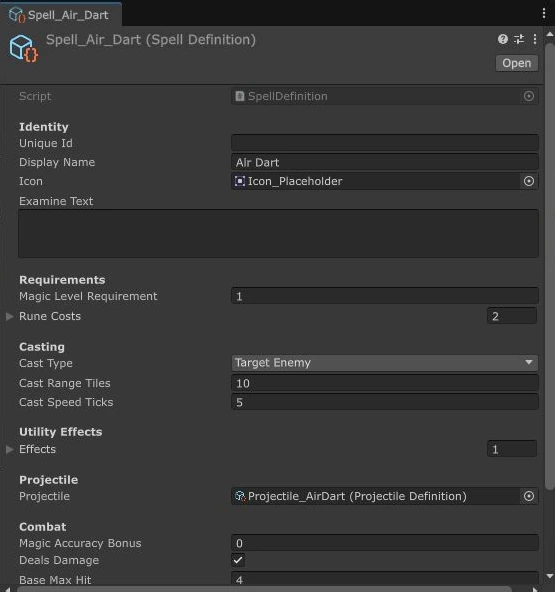
Task: Click the Cast Type label
Action: [x=46, y=363]
